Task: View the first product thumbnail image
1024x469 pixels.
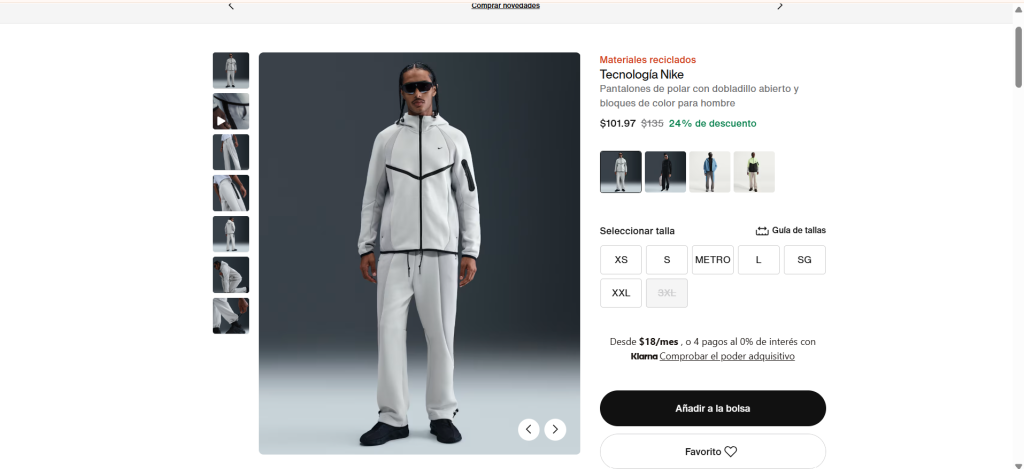Action: click(x=231, y=70)
